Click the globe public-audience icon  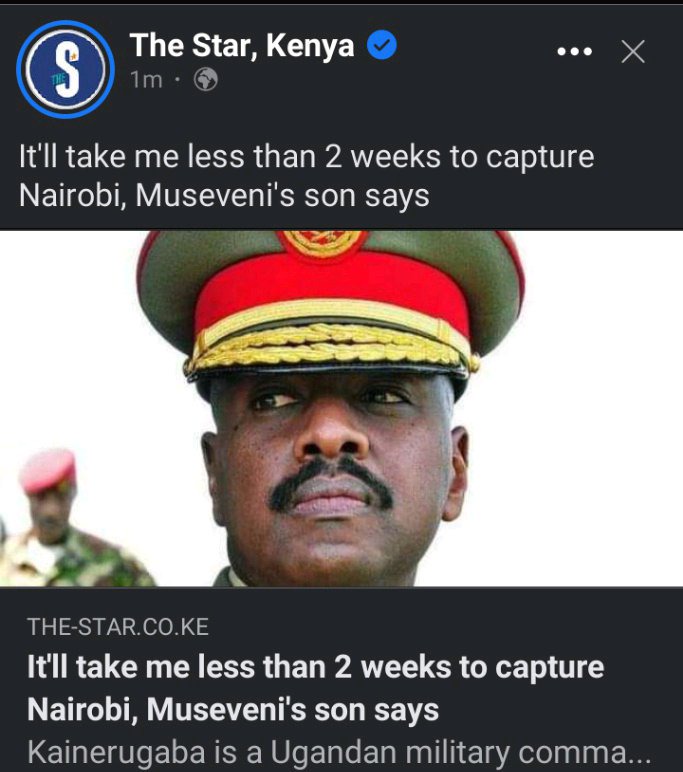[206, 80]
